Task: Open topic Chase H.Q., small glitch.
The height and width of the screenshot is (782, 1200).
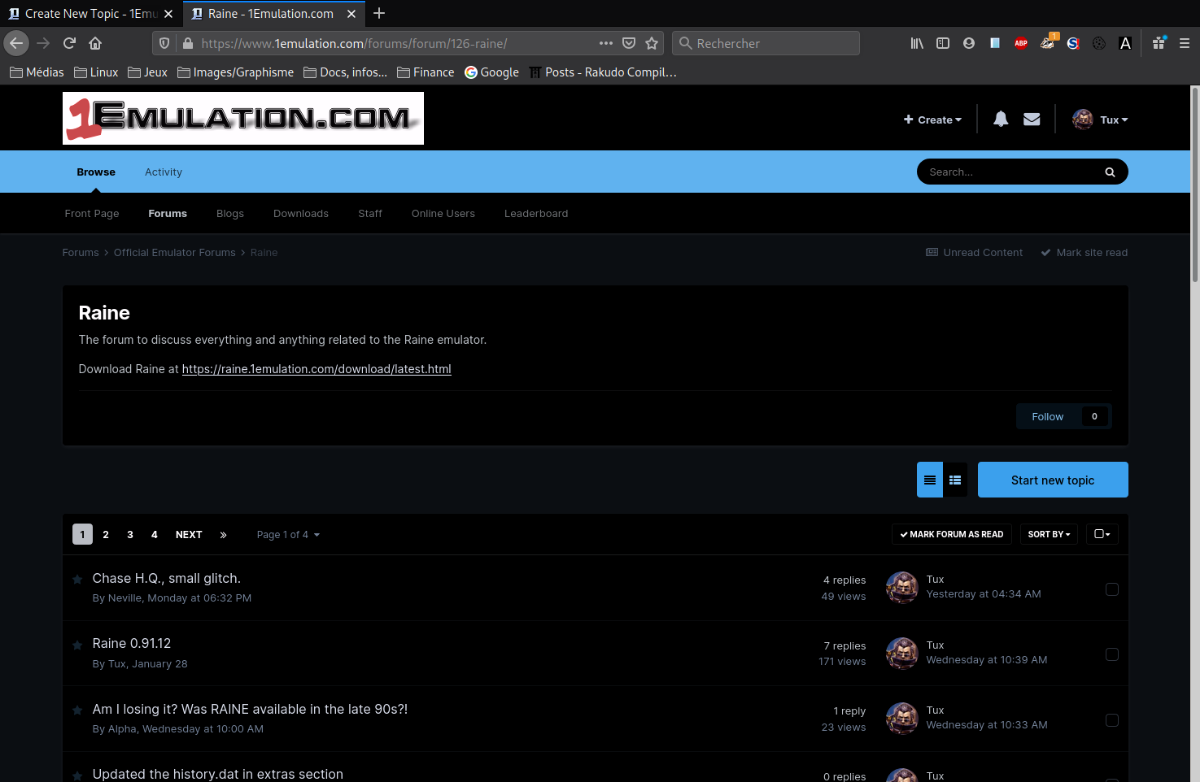Action: pos(166,578)
